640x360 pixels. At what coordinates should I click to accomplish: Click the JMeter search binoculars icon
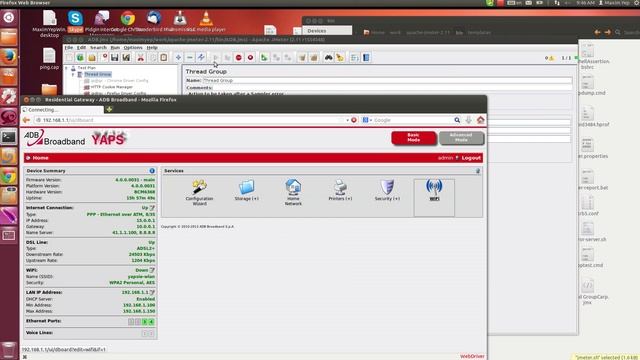tap(329, 58)
